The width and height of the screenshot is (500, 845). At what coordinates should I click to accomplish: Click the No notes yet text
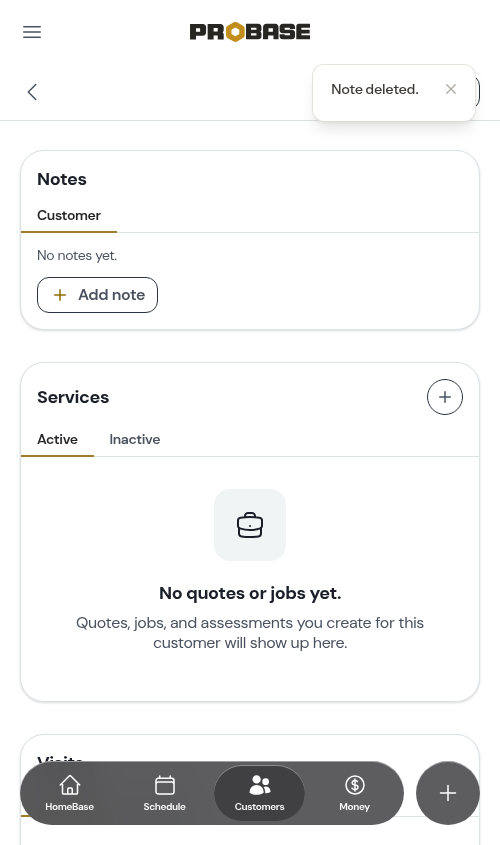coord(77,255)
